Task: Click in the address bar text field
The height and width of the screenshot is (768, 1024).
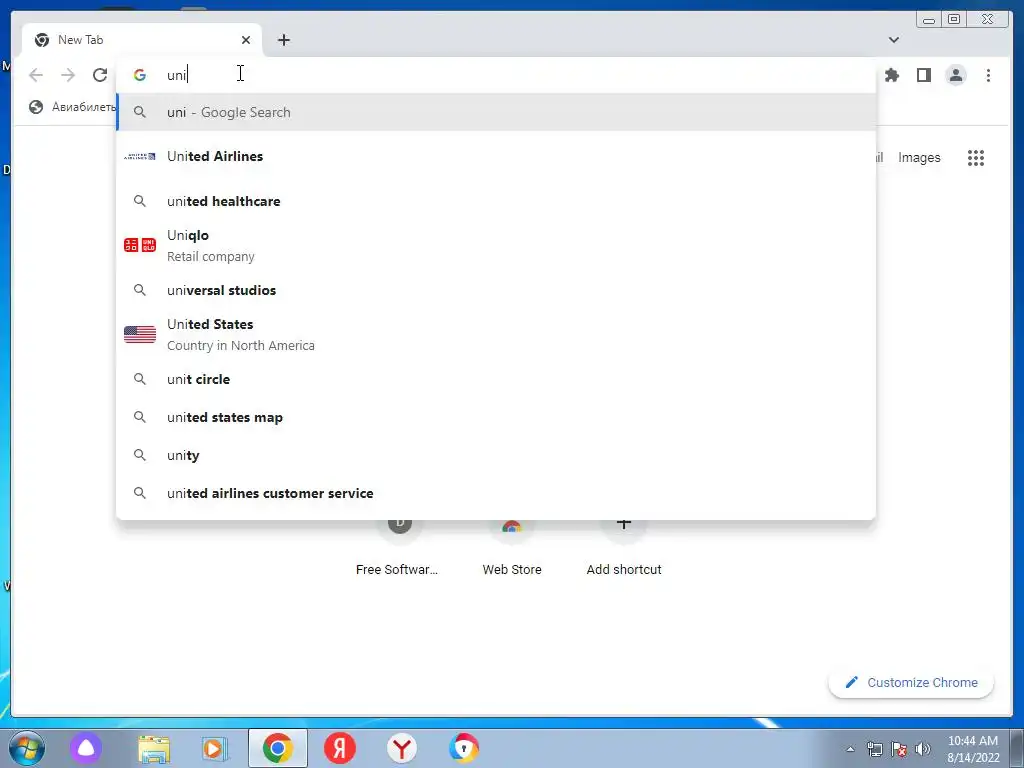Action: point(496,75)
